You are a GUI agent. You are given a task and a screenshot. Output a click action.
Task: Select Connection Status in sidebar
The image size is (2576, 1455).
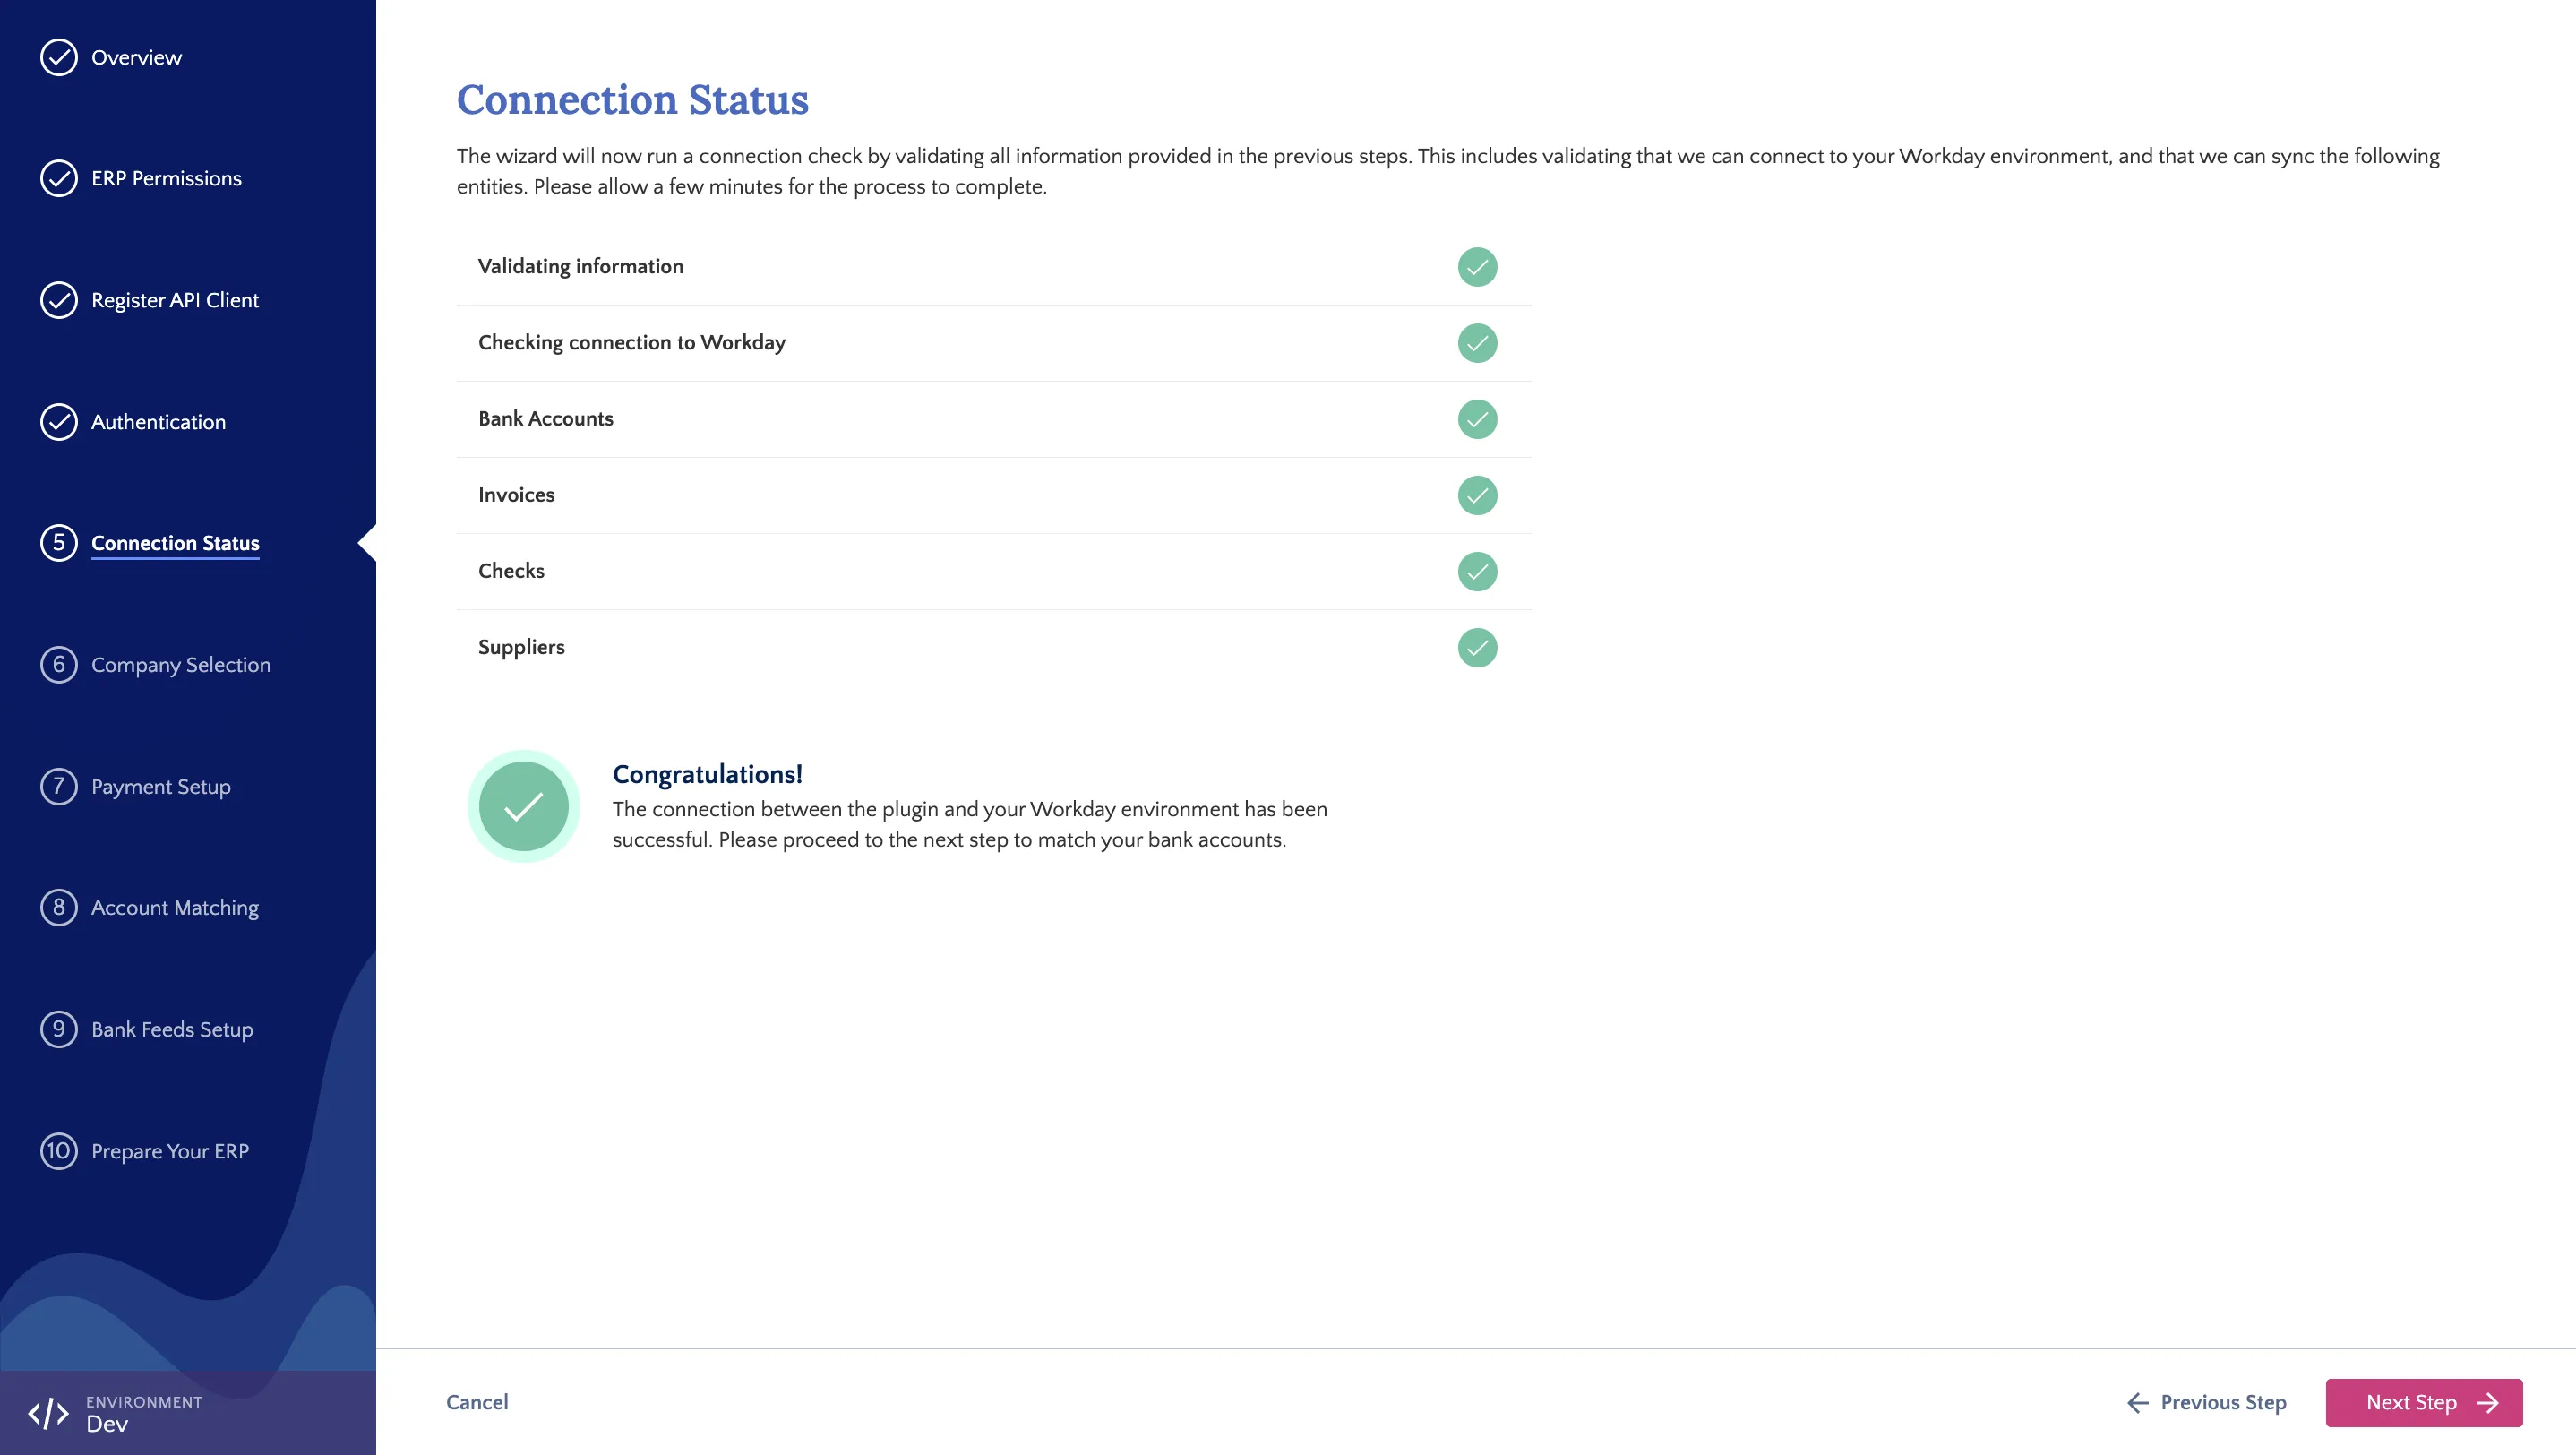pos(175,543)
